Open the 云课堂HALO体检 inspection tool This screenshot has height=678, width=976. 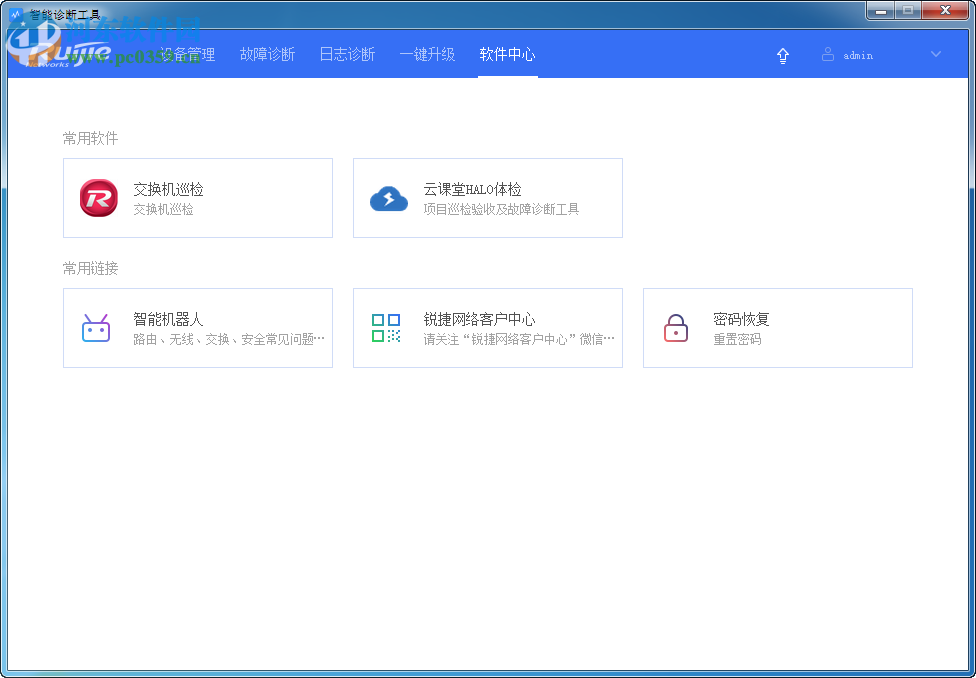(488, 198)
